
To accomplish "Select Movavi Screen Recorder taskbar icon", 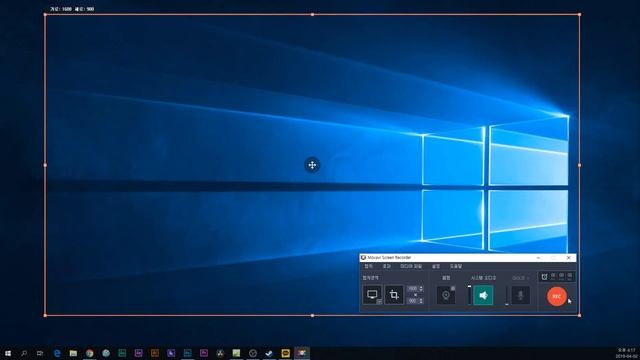I will (302, 353).
